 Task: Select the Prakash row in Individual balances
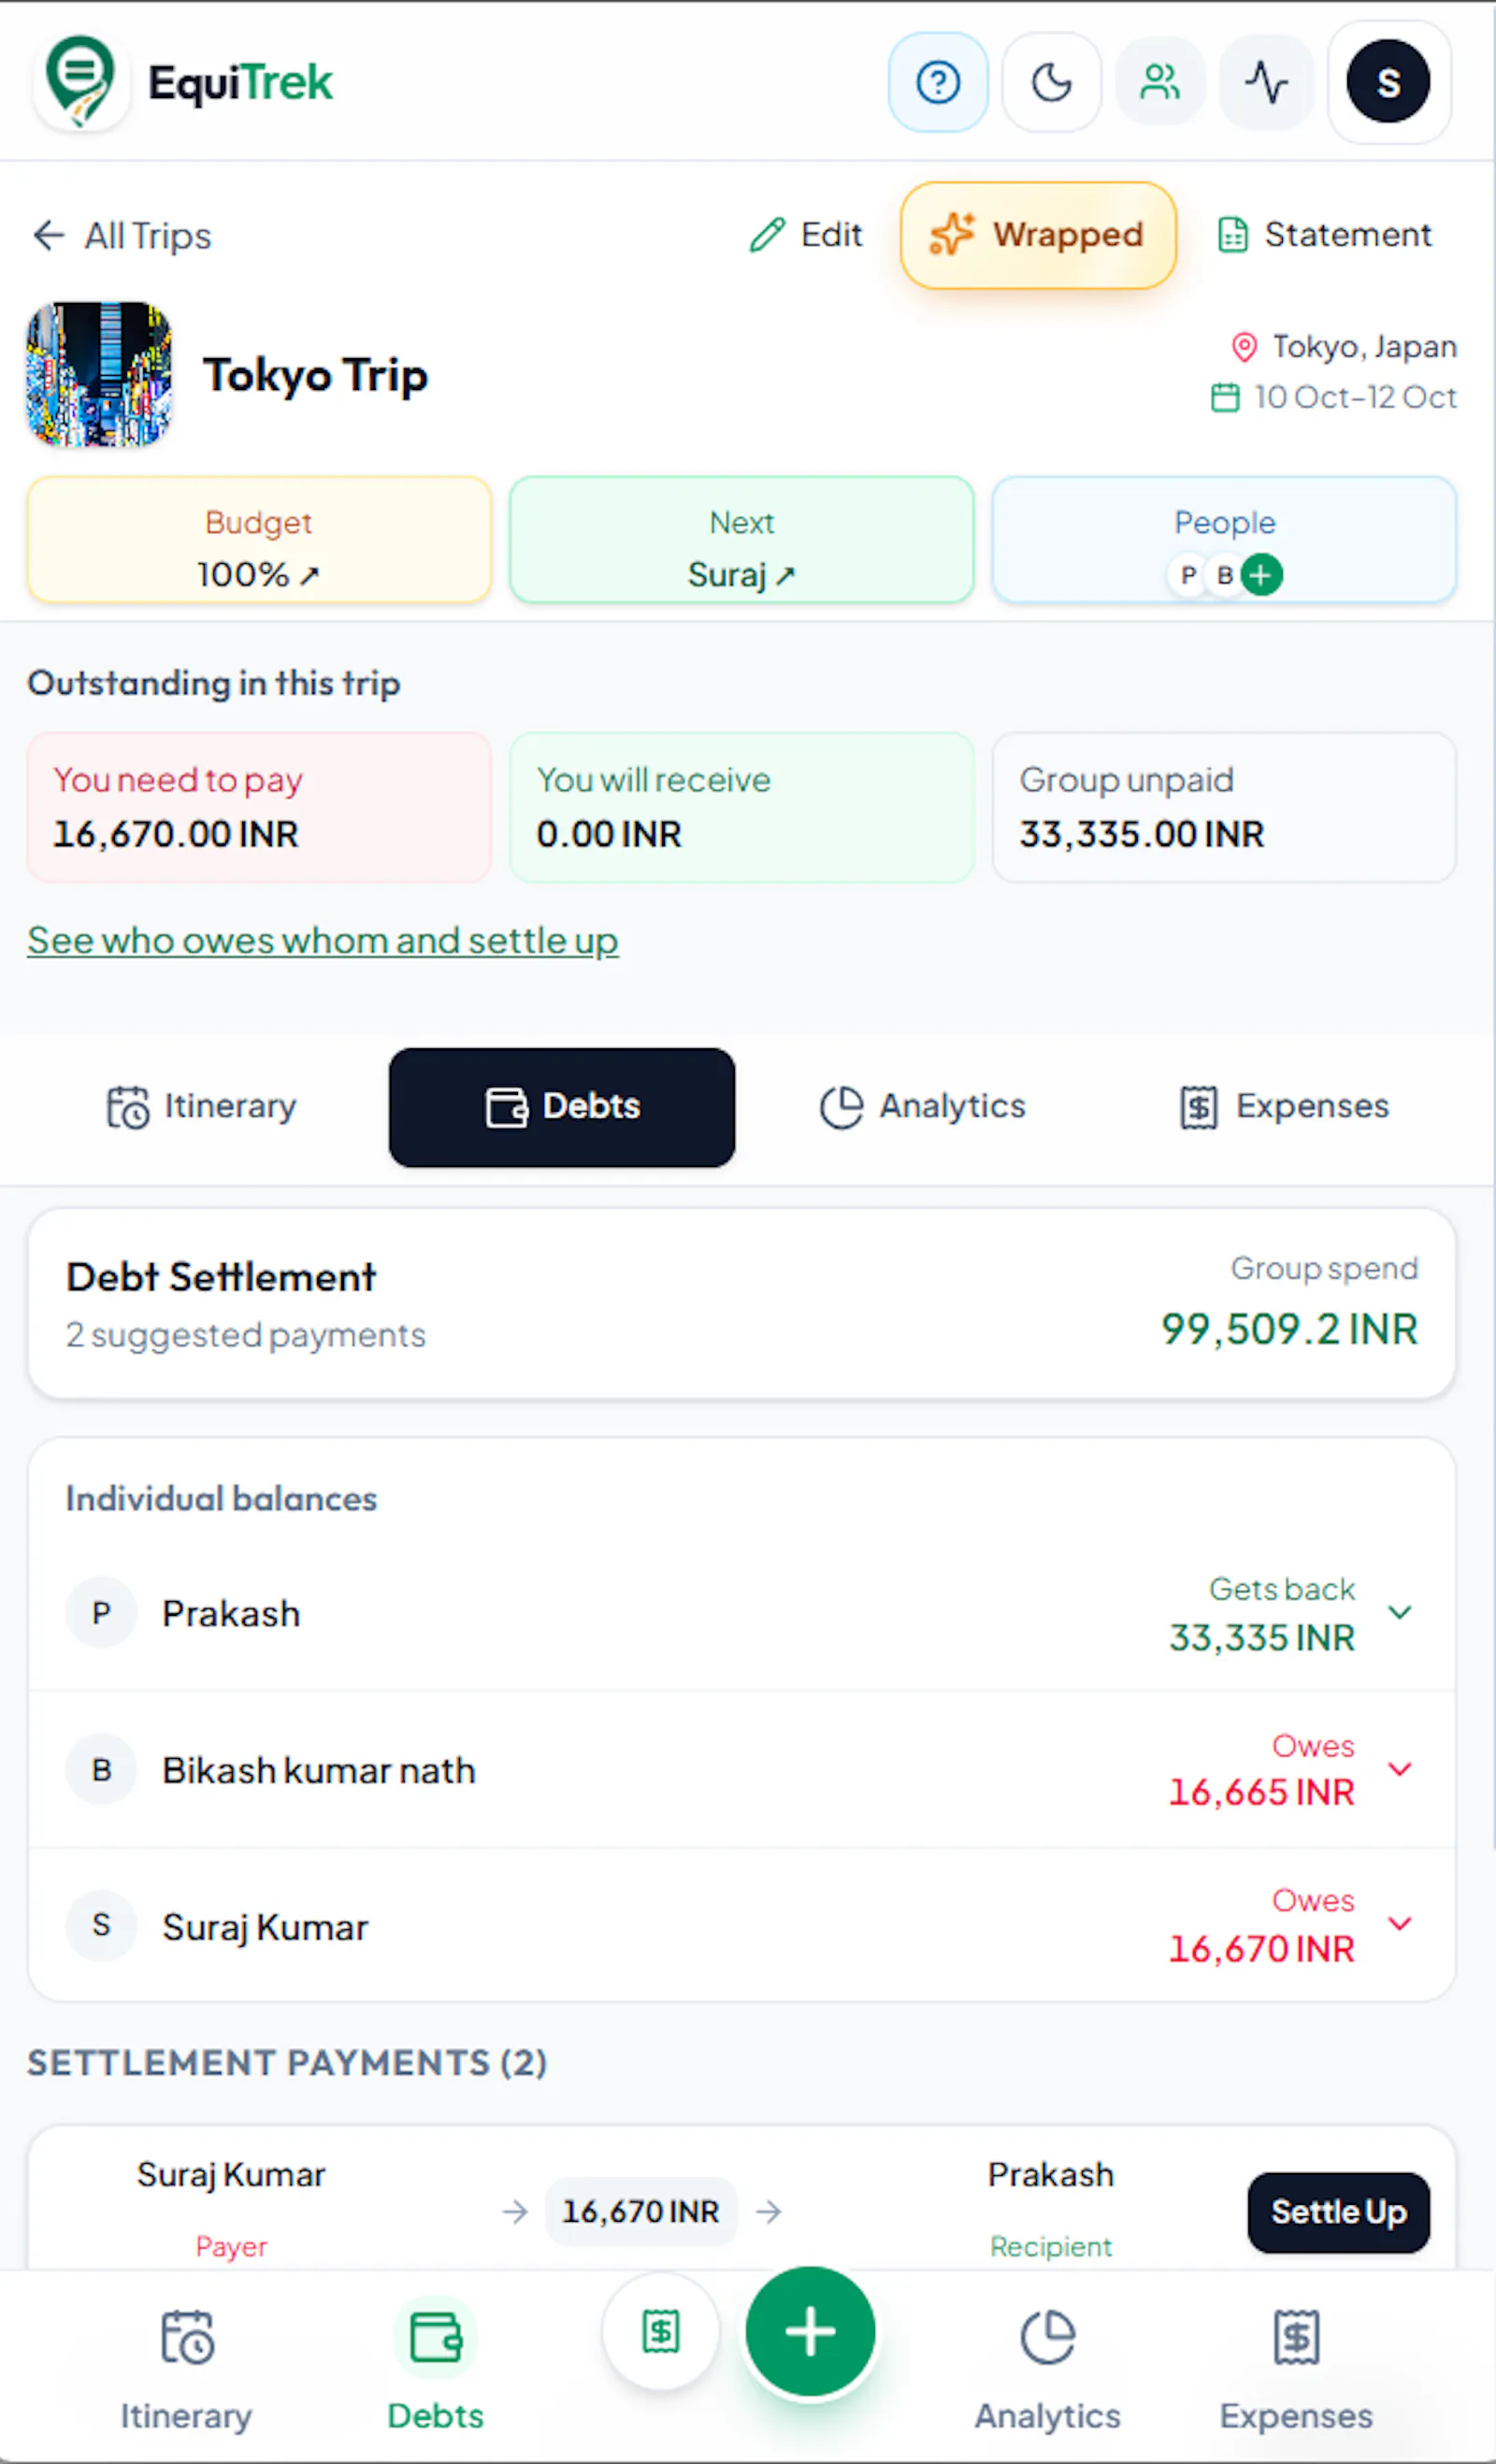coord(742,1613)
